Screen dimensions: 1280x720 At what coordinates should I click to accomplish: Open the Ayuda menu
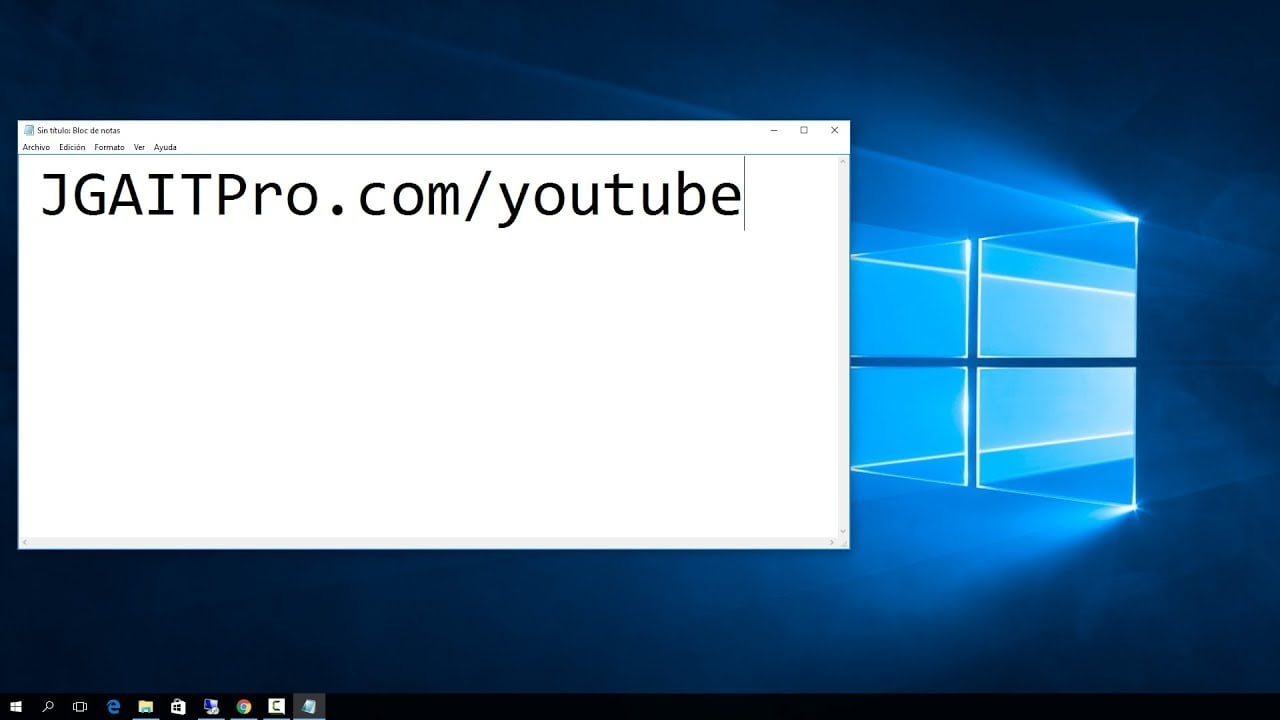[165, 147]
